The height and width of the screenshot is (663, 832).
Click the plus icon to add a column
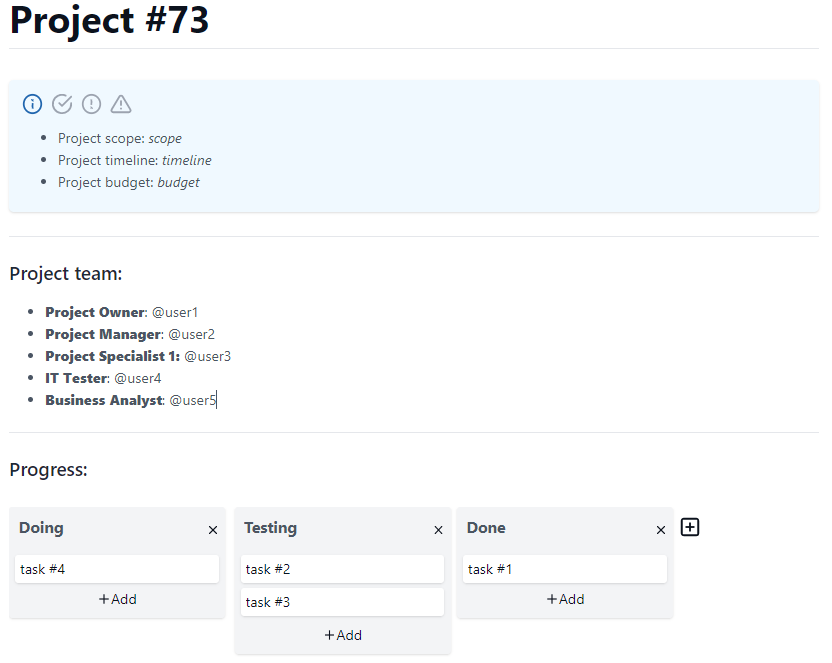tap(690, 527)
